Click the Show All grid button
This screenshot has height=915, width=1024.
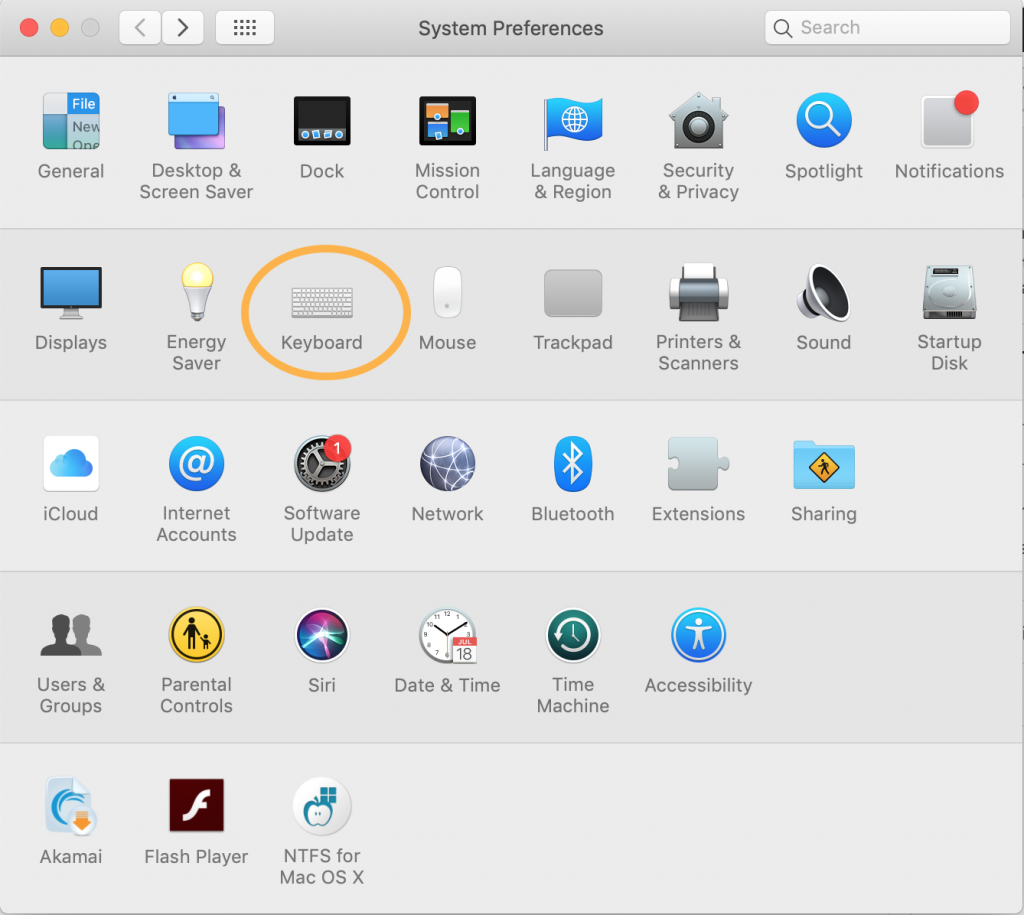(x=245, y=28)
